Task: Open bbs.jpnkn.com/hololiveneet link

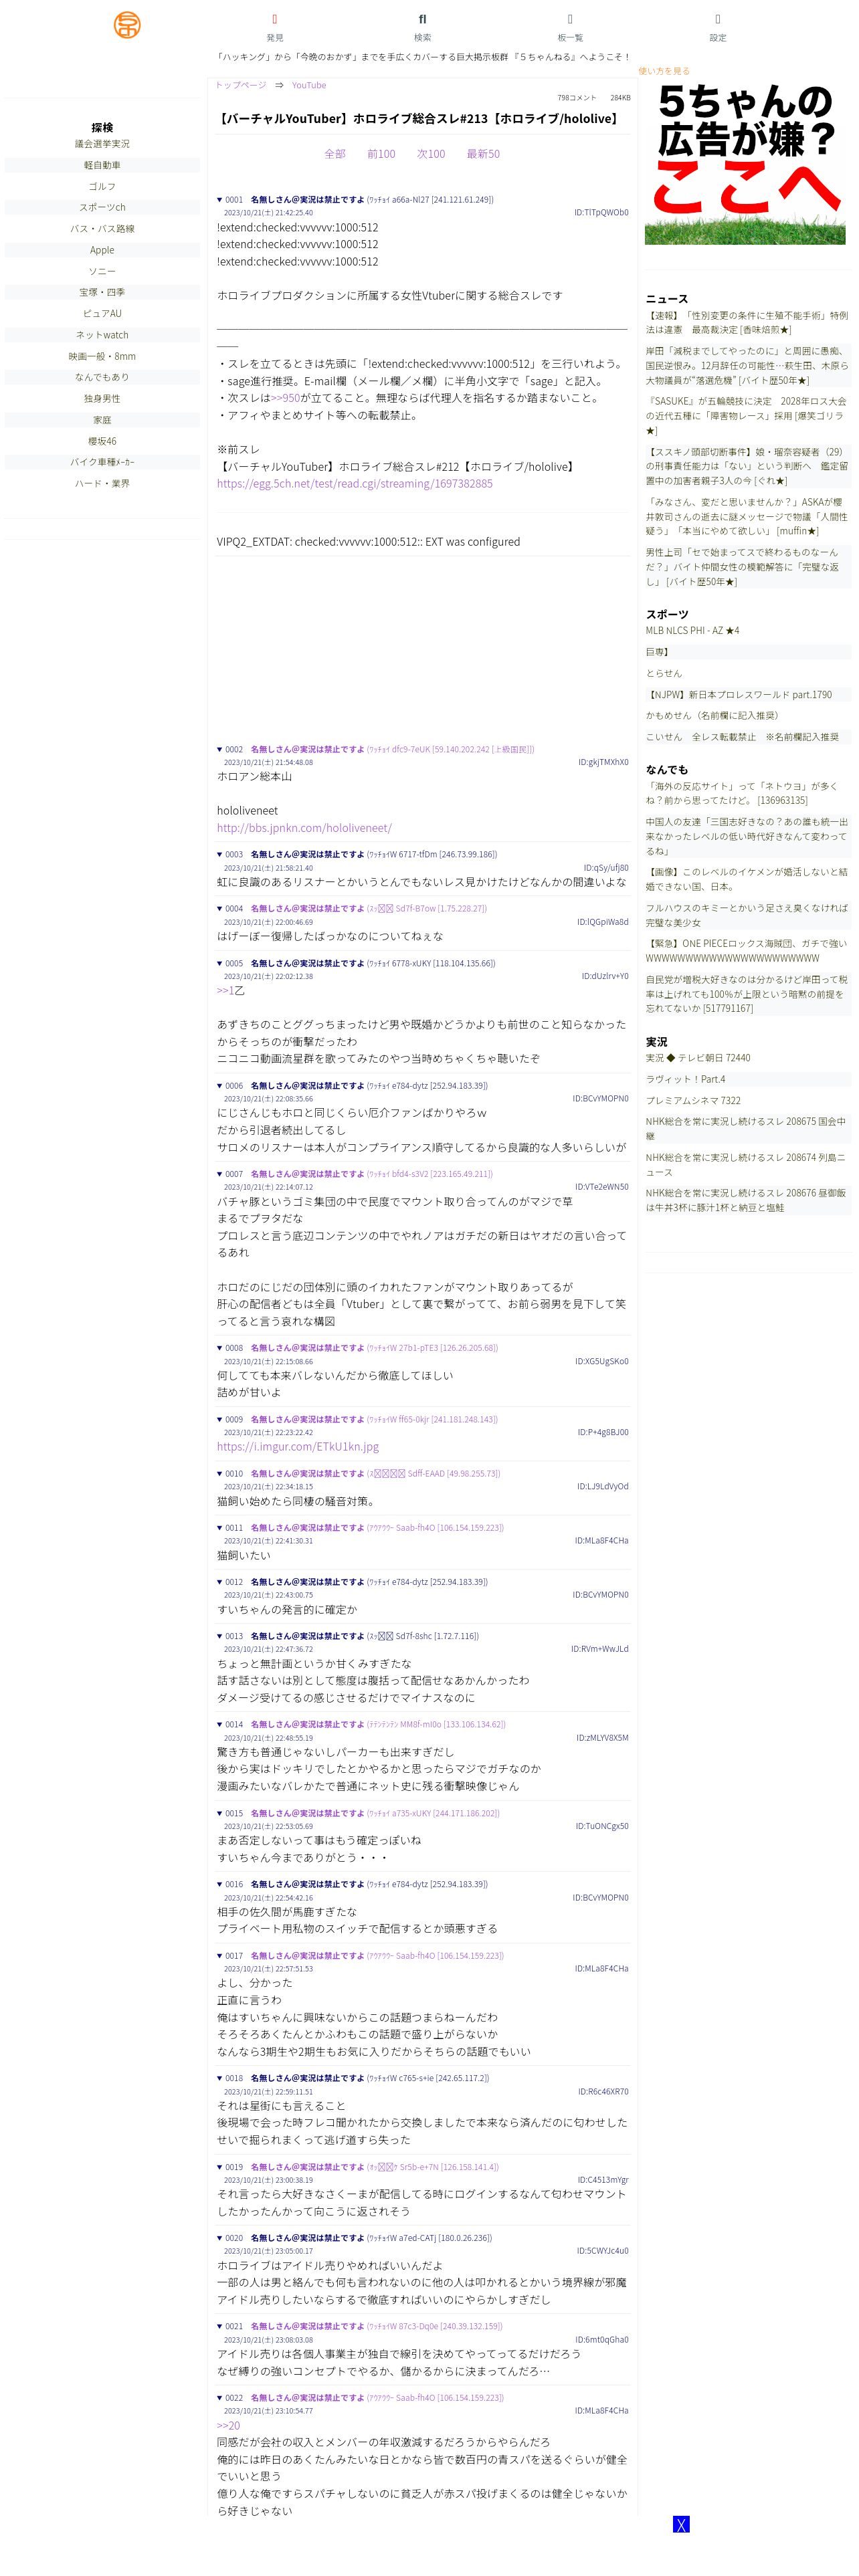Action: click(x=304, y=828)
